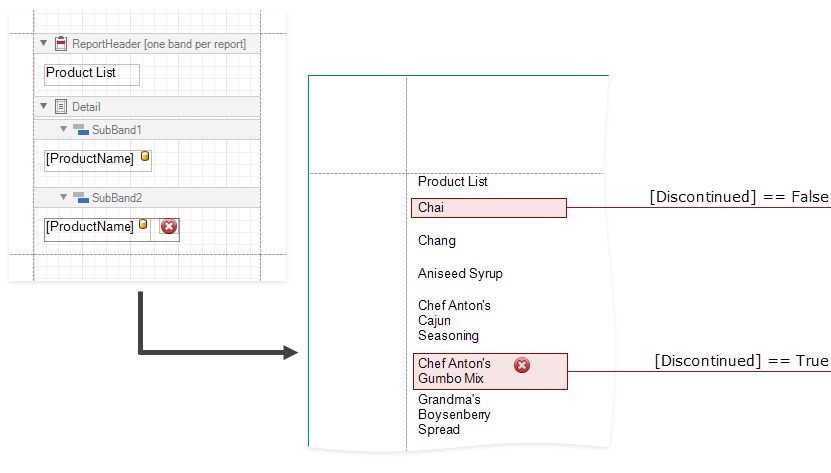Click the data-binding icon in SubBand2
The image size is (831, 473).
pyautogui.click(x=143, y=226)
